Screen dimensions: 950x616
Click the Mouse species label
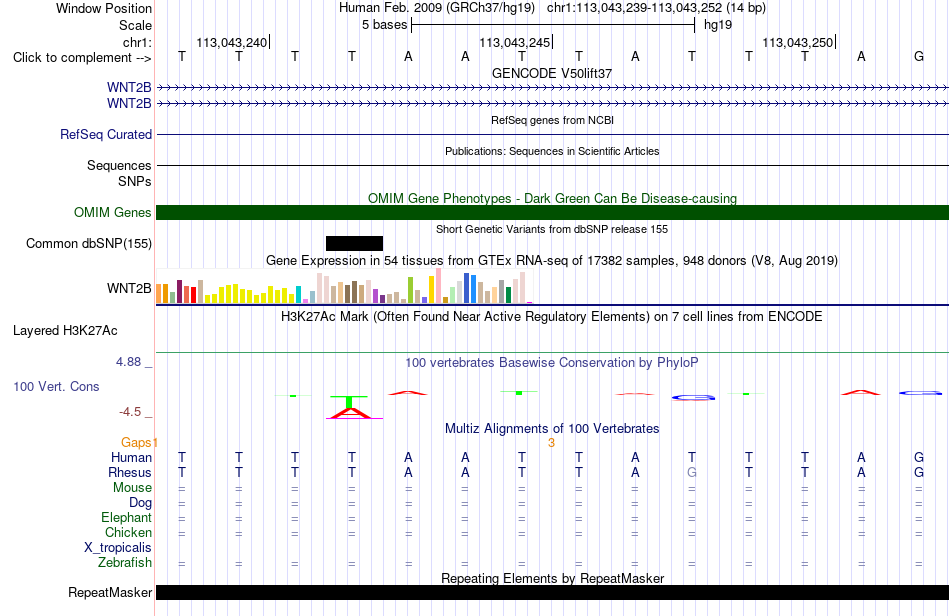[x=133, y=488]
